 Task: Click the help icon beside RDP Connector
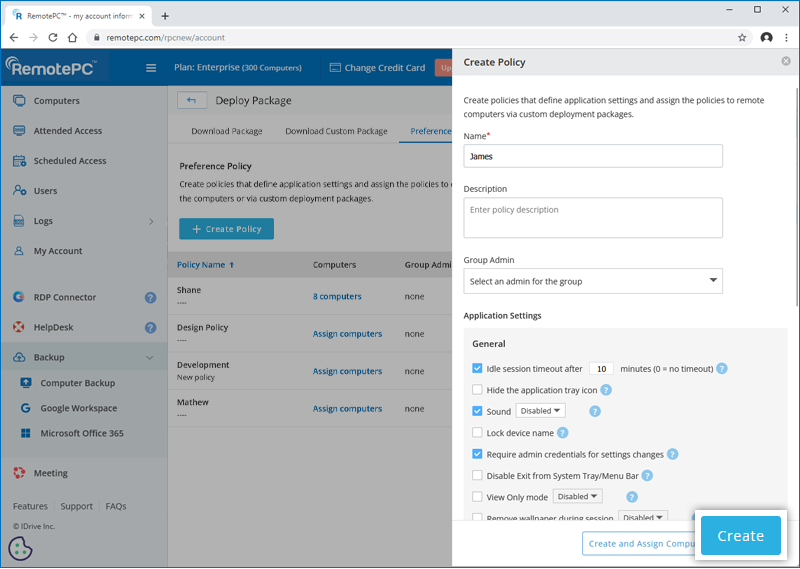pyautogui.click(x=150, y=297)
